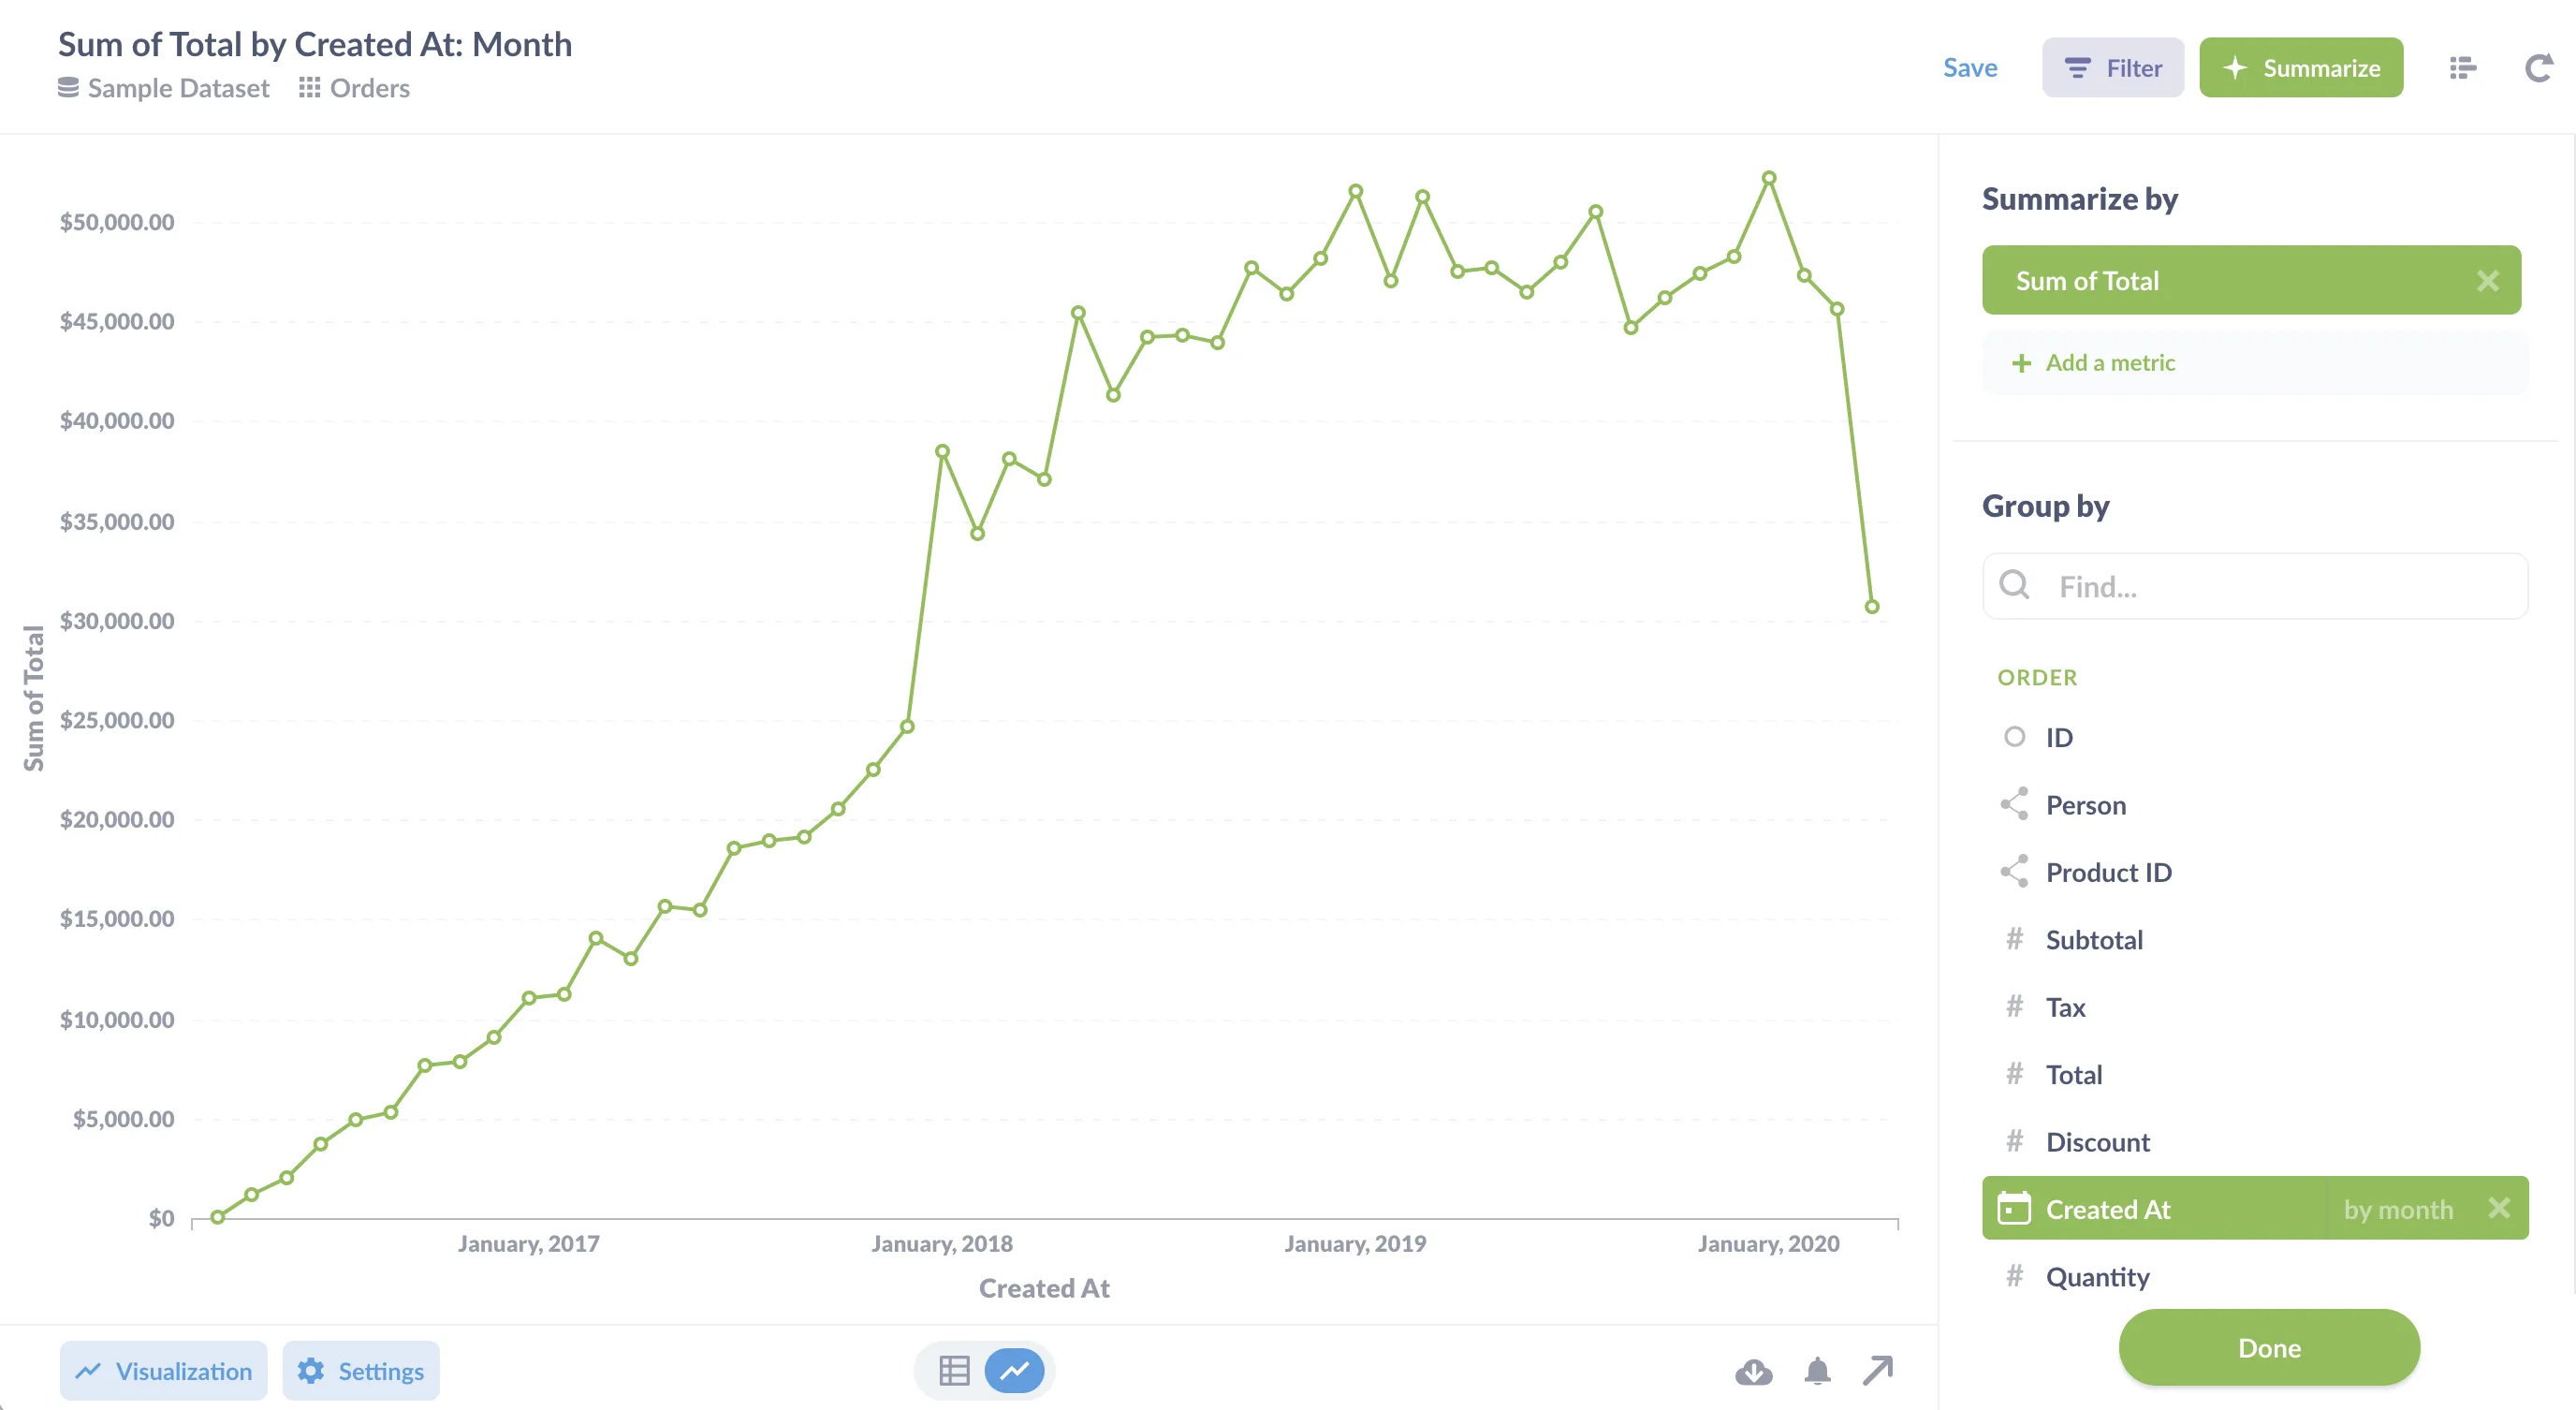This screenshot has width=2576, height=1410.
Task: Focus the Find group-by search field
Action: (x=2254, y=586)
